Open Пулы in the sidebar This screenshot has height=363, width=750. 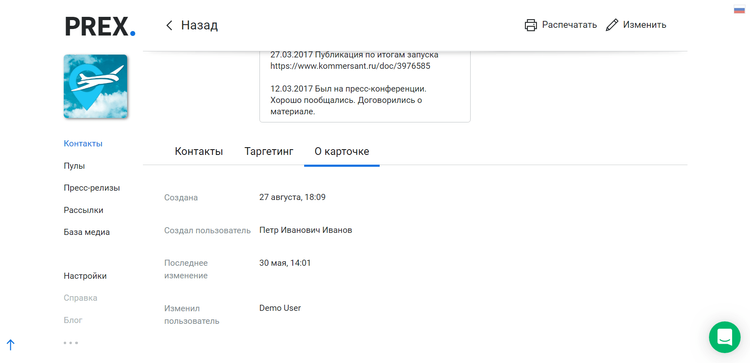coord(74,166)
